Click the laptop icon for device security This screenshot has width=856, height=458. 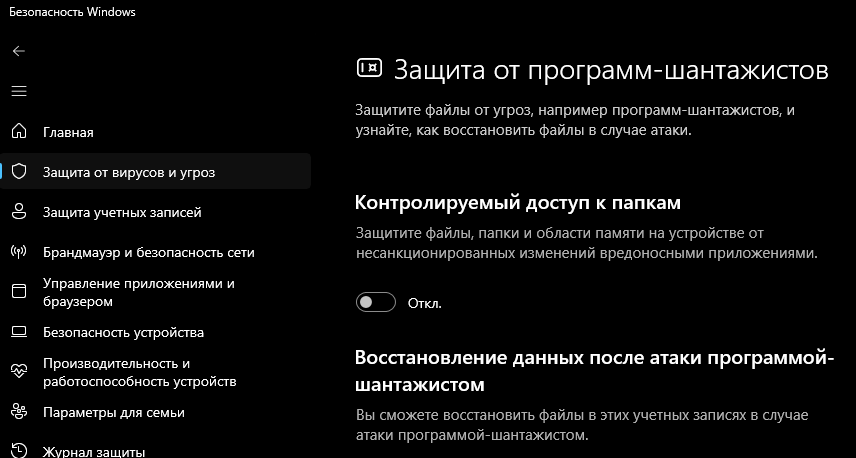[x=19, y=332]
